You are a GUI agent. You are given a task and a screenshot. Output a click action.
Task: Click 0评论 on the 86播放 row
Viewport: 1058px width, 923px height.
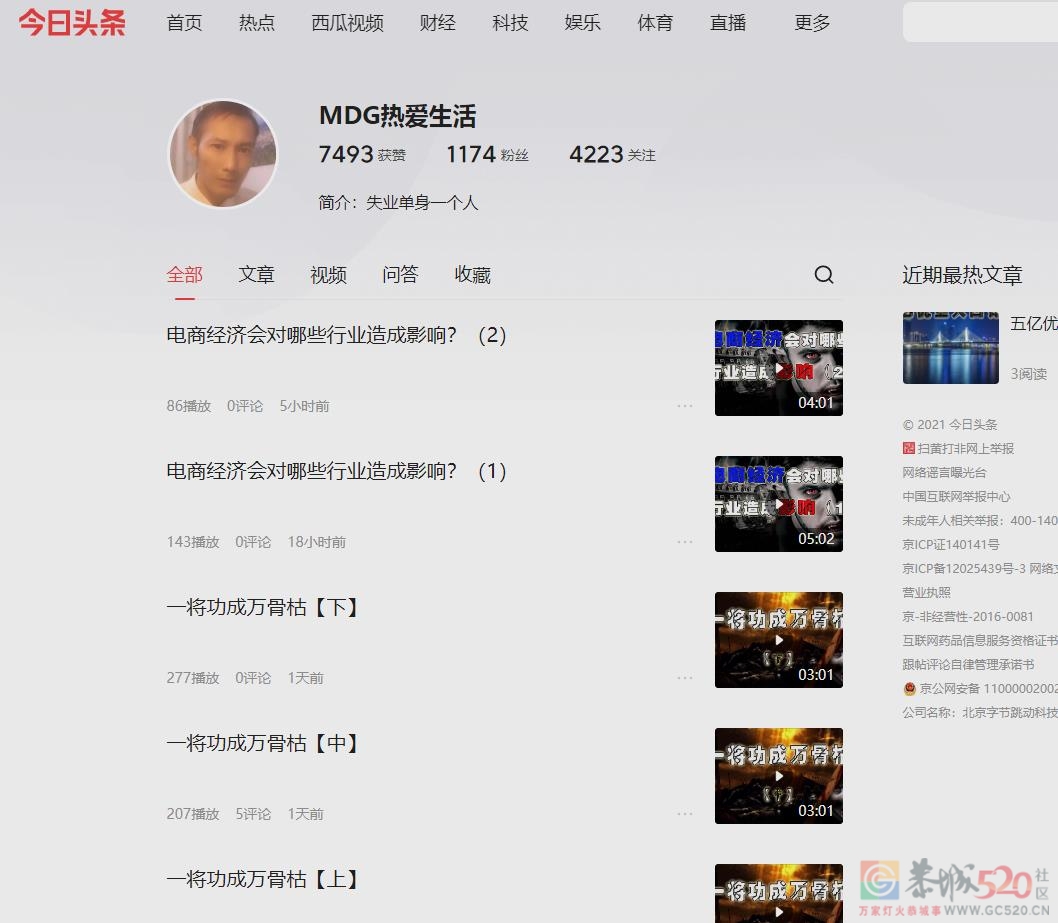(245, 406)
